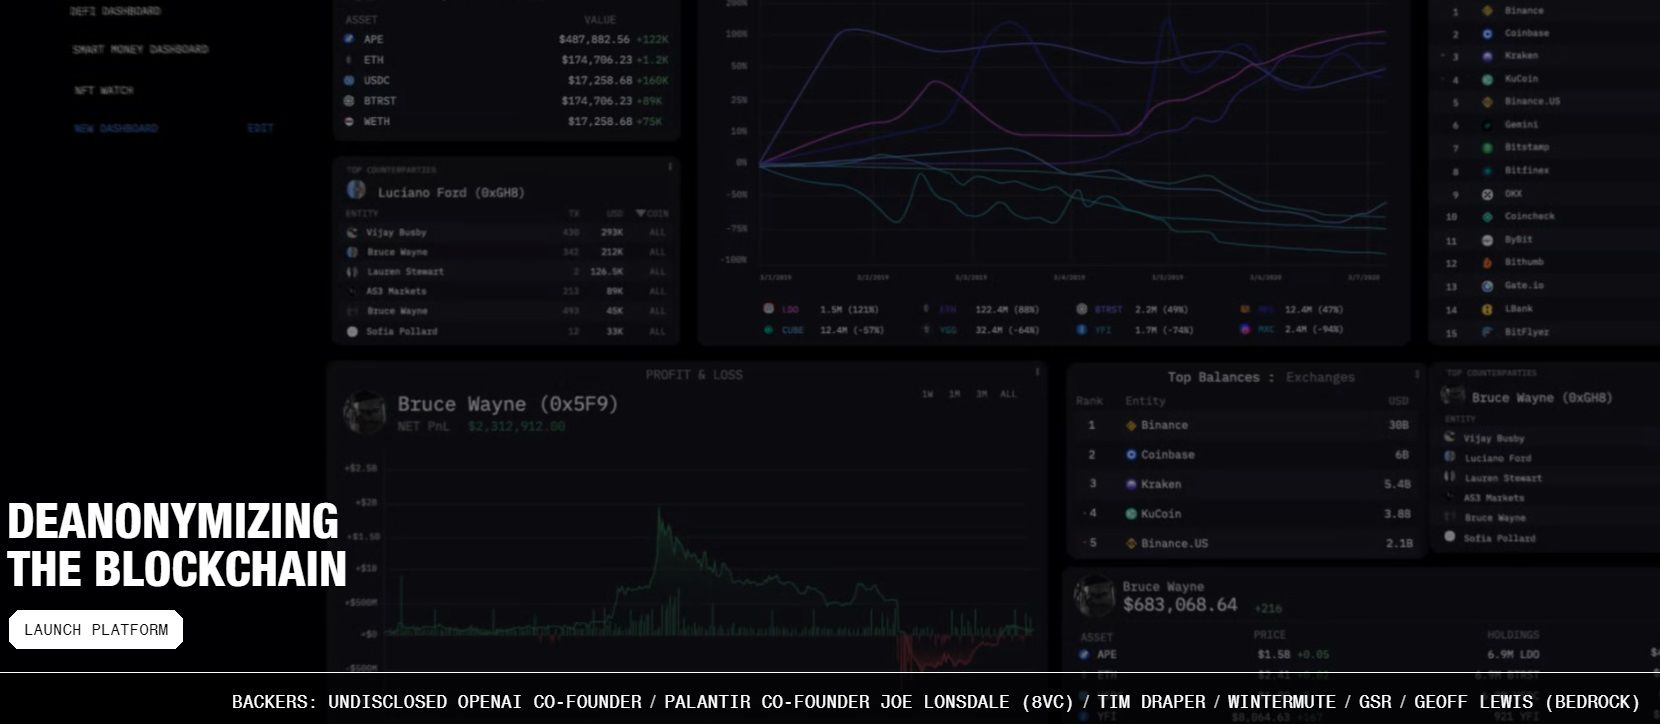Click the APE asset icon in the top asset list
This screenshot has width=1660, height=724.
349,39
